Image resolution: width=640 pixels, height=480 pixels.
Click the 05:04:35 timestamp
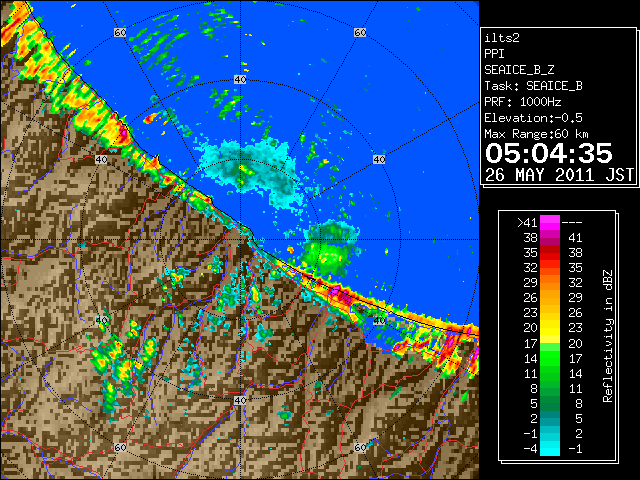549,153
